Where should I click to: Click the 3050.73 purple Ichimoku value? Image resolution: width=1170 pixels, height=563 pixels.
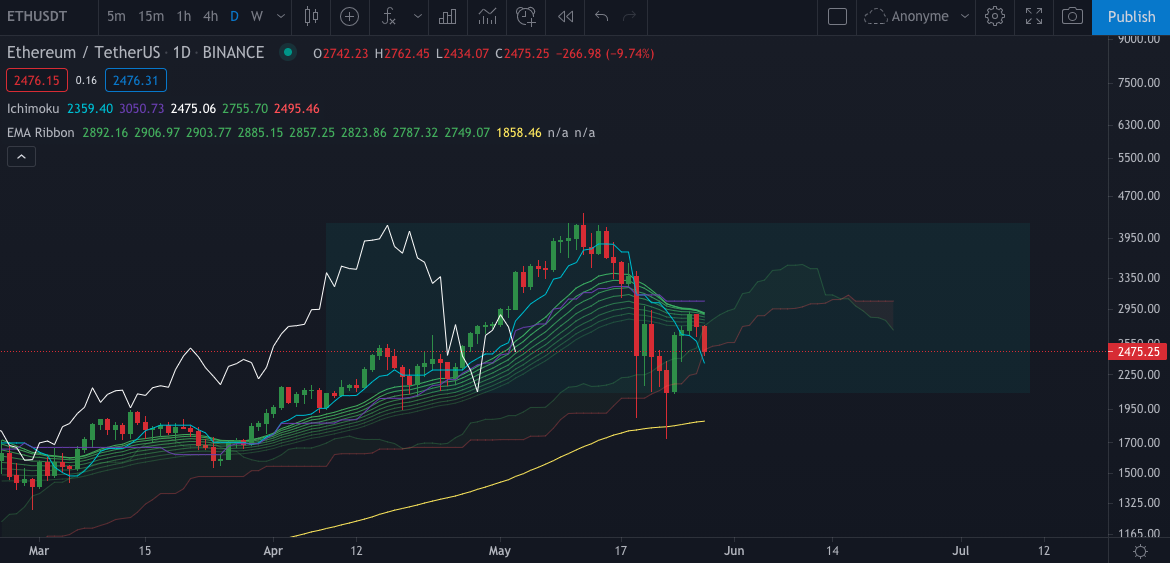tap(141, 109)
